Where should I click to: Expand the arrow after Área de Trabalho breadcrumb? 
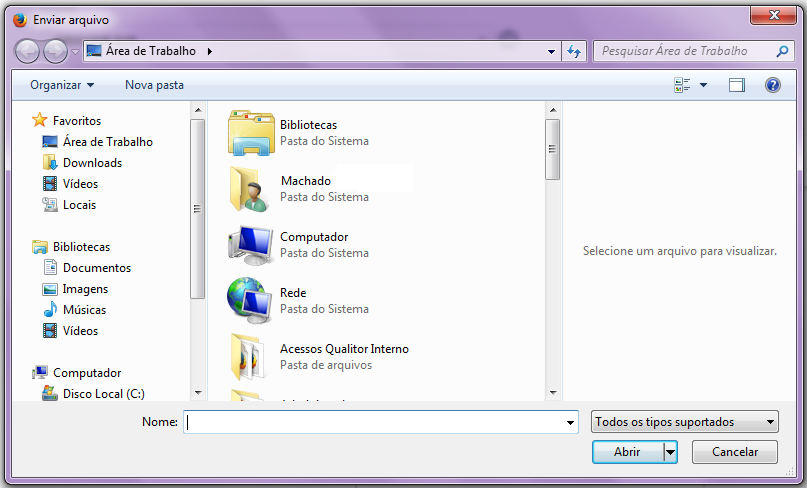pyautogui.click(x=209, y=51)
